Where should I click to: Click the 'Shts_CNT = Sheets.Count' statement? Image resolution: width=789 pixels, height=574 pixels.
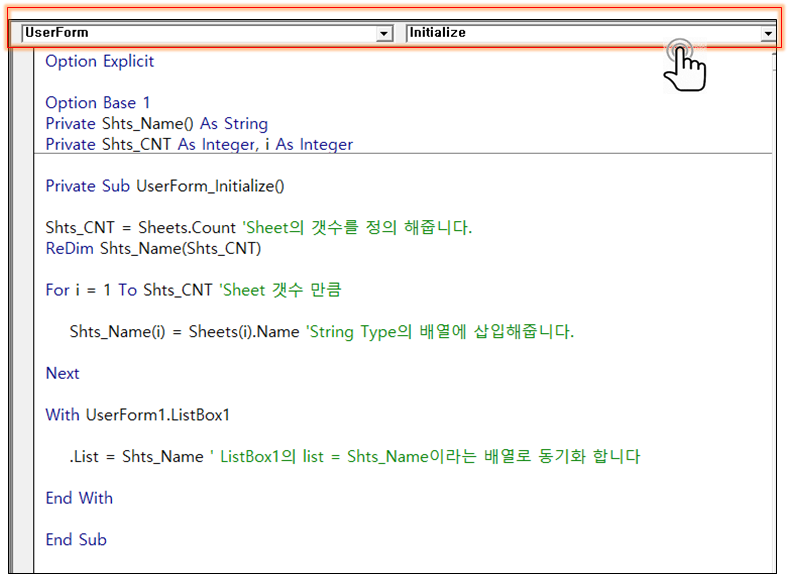click(x=140, y=227)
